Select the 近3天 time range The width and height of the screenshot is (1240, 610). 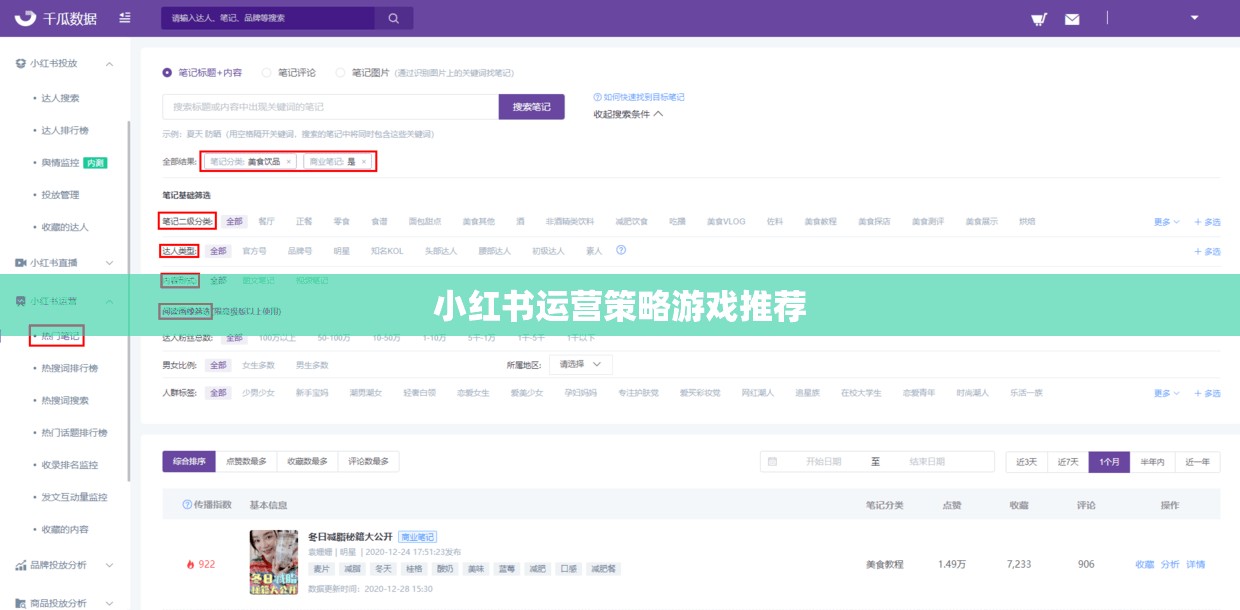1027,462
